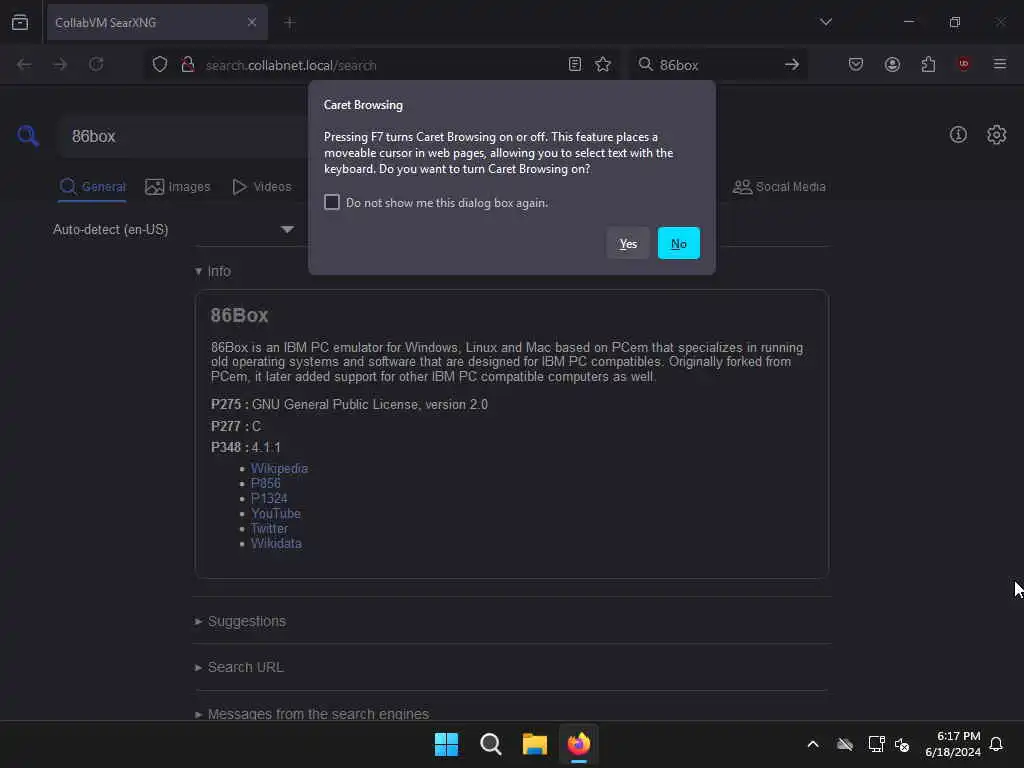Open the tracking protection shield icon
The image size is (1024, 768).
tap(160, 65)
